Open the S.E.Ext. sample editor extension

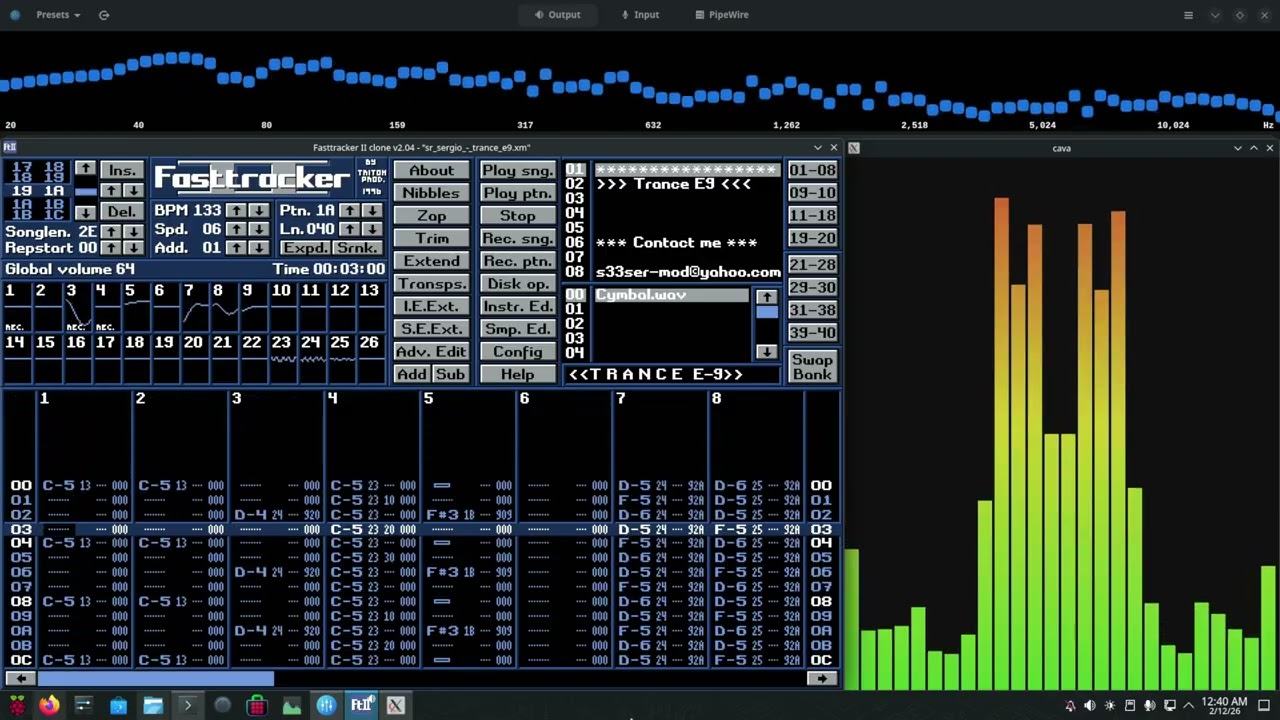click(x=432, y=329)
